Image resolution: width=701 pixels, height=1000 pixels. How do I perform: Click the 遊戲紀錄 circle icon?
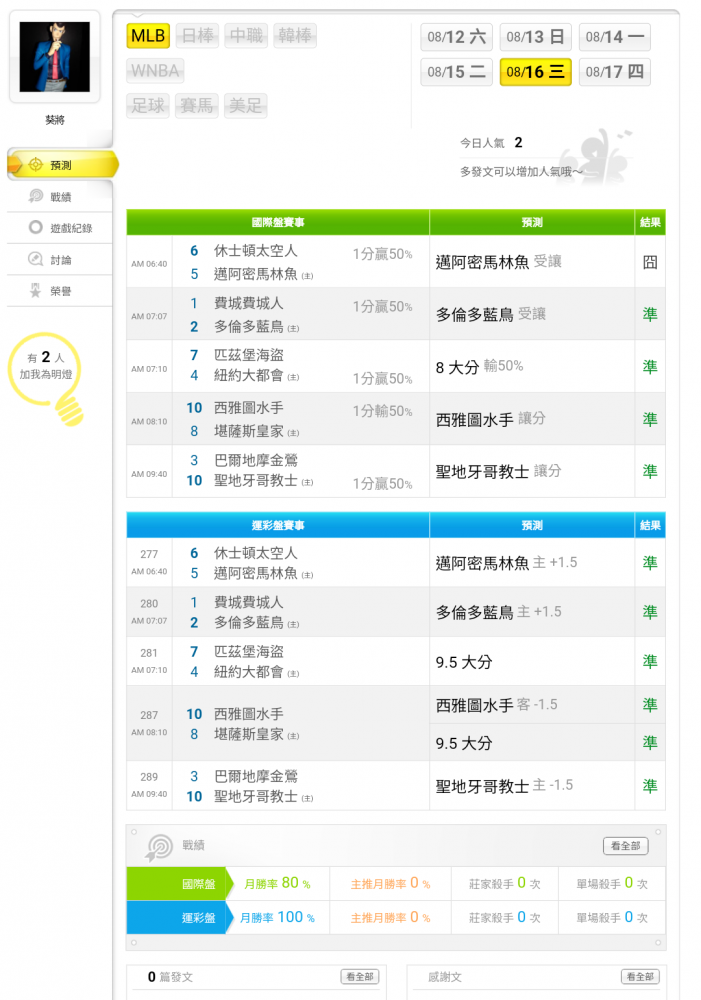[36, 228]
